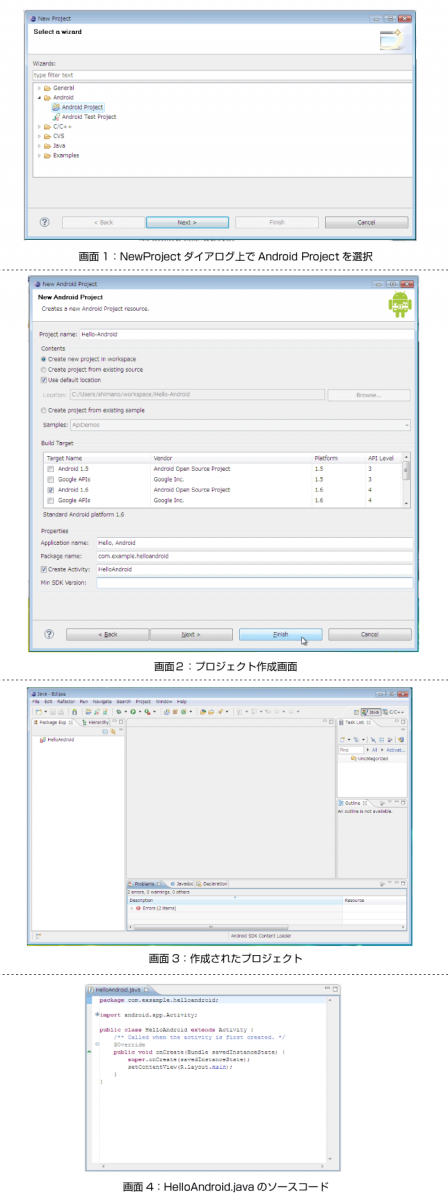Click Next in the New Project dialog

pos(187,222)
